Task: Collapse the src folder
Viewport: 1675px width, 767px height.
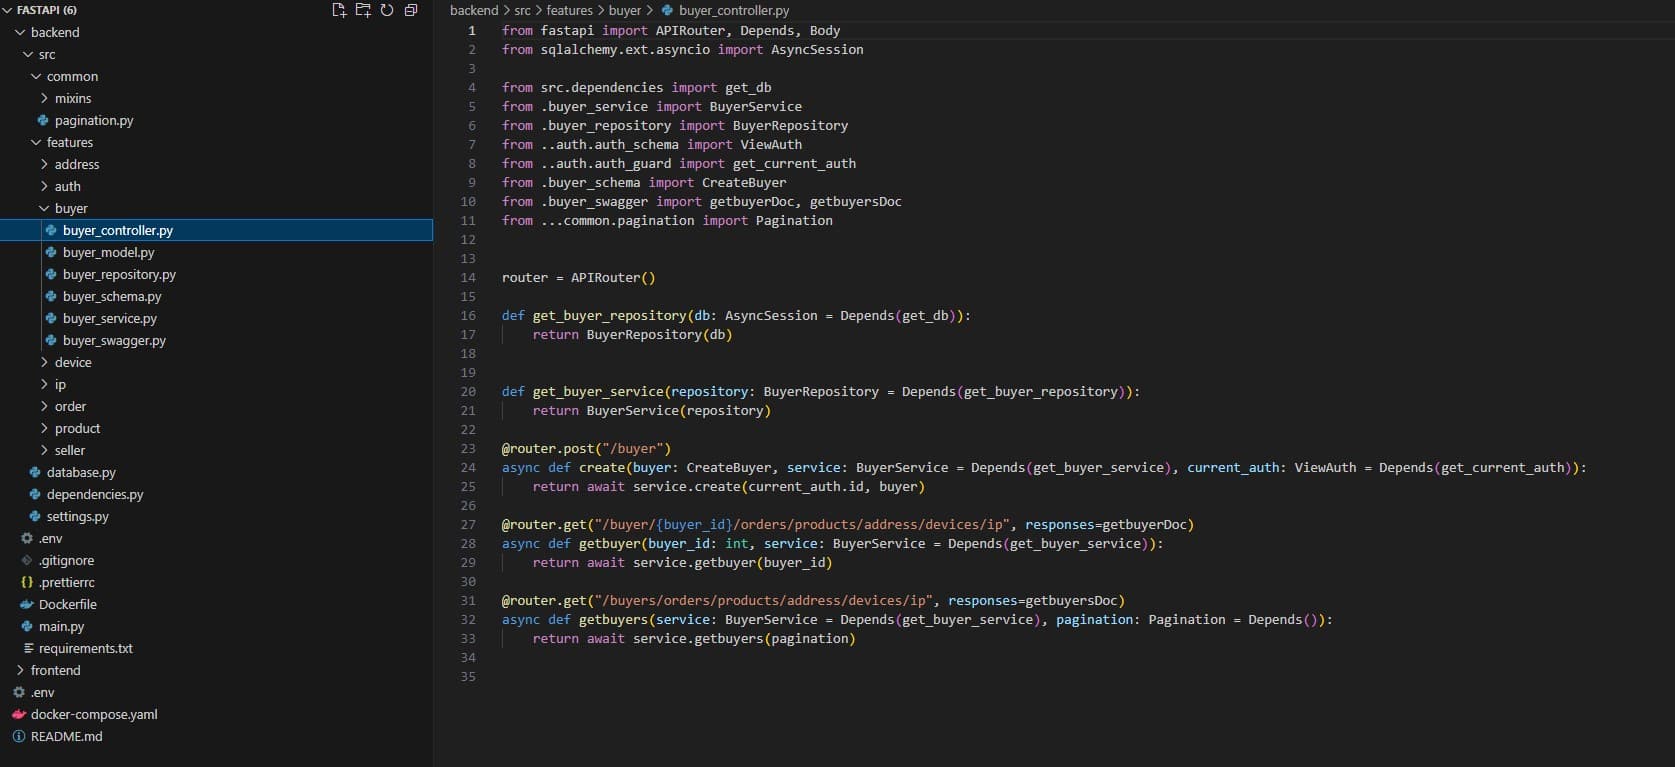Action: tap(28, 54)
